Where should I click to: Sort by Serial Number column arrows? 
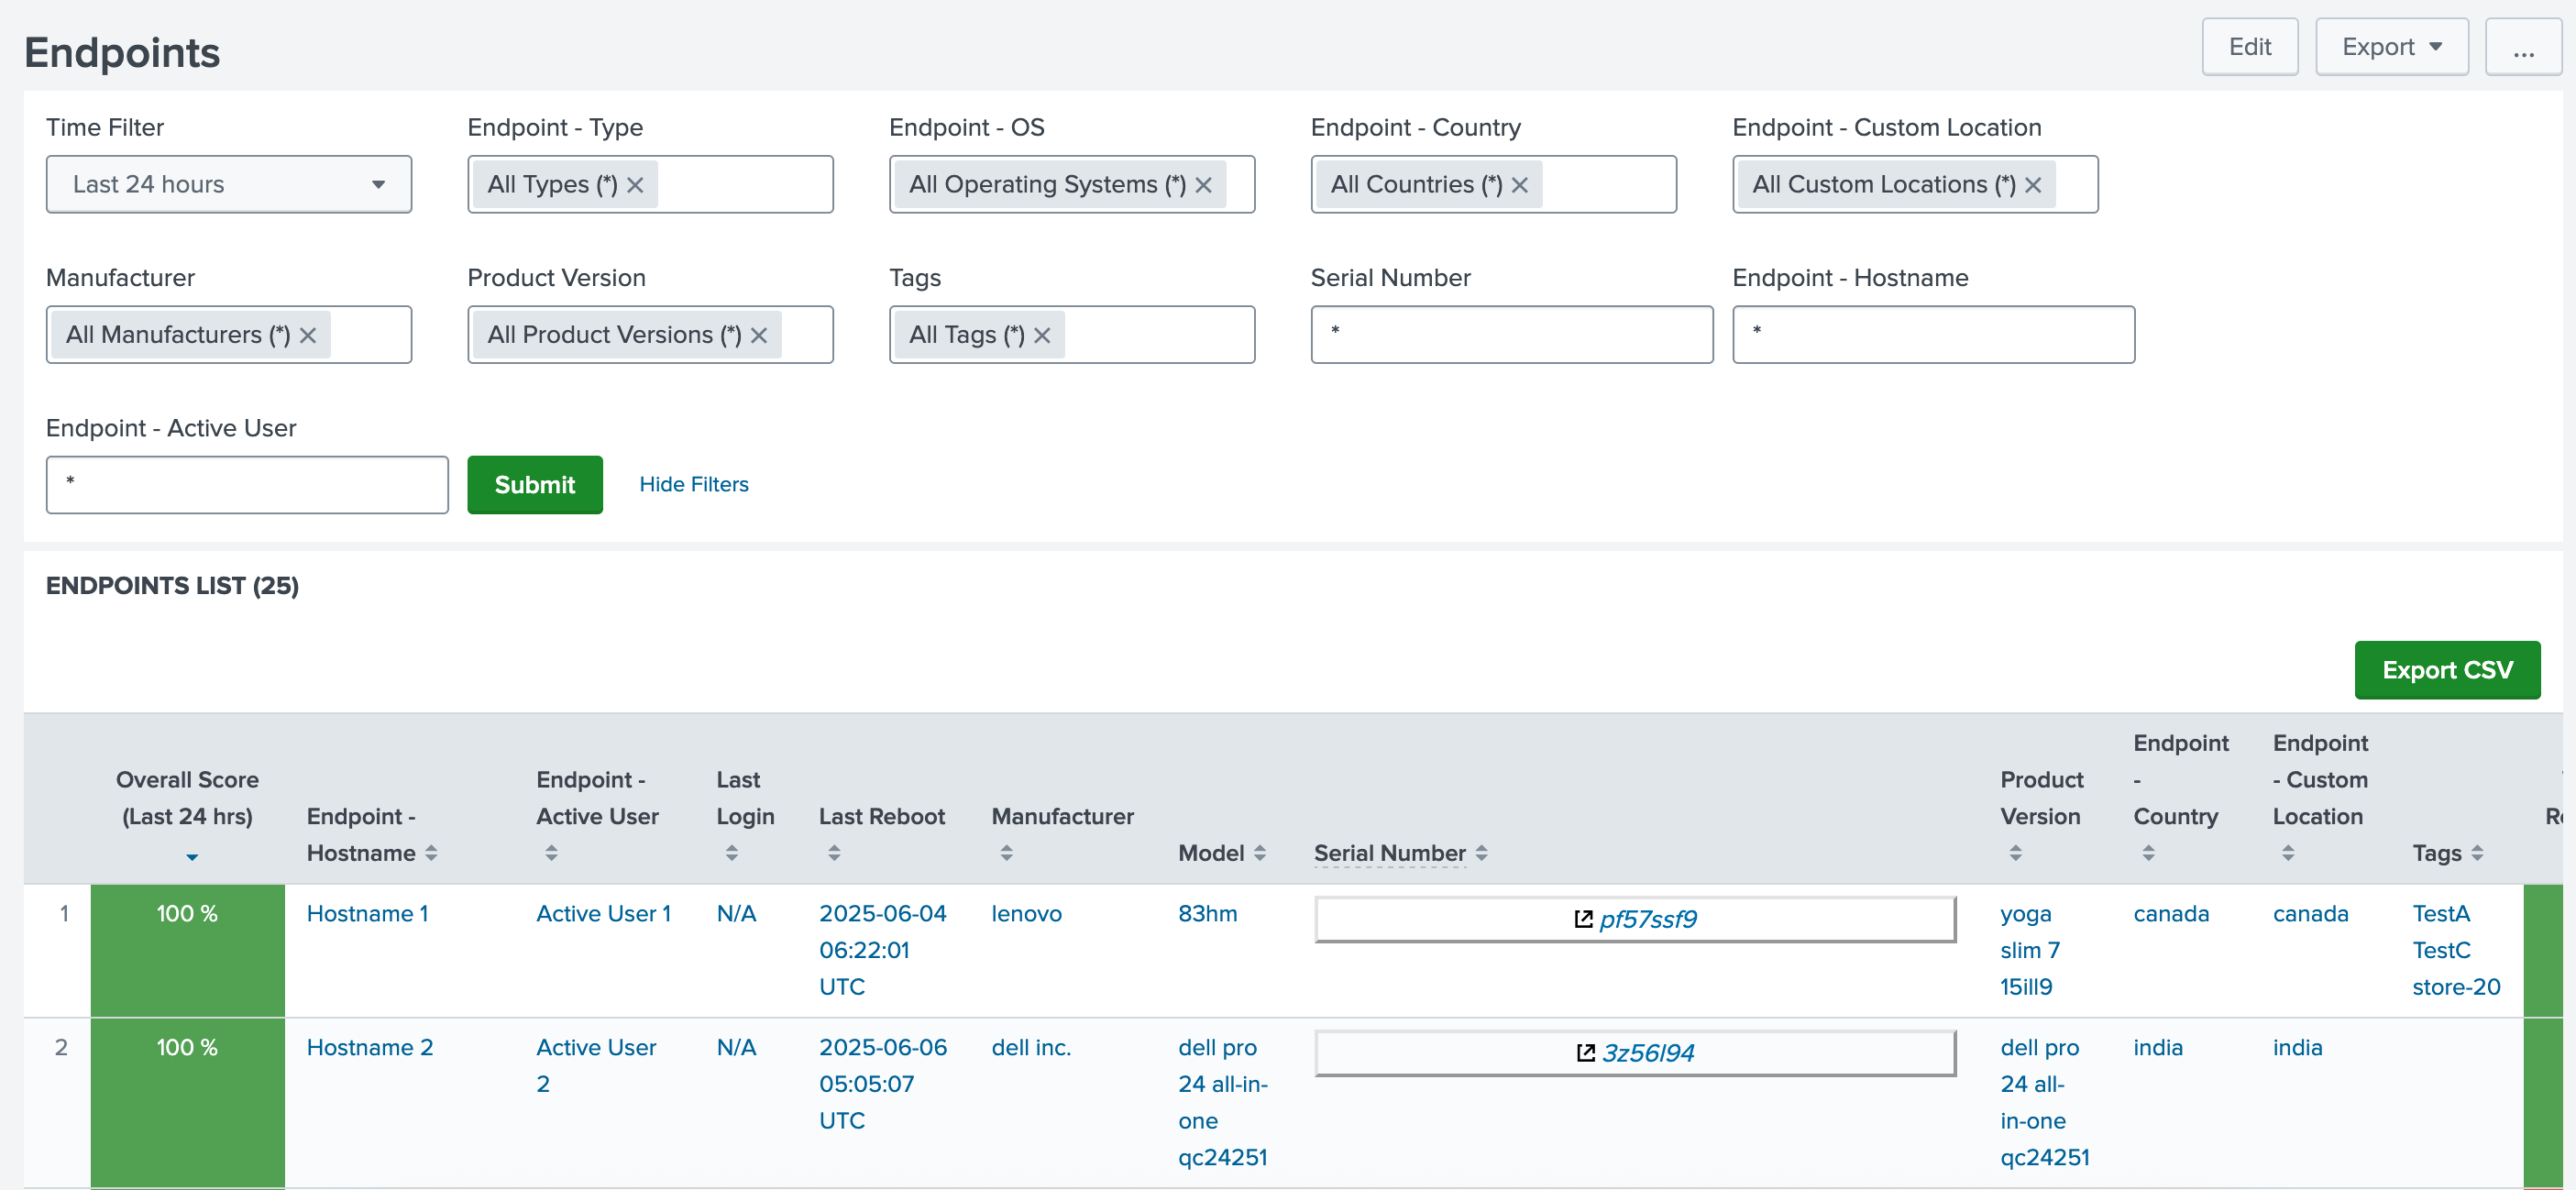point(1481,853)
